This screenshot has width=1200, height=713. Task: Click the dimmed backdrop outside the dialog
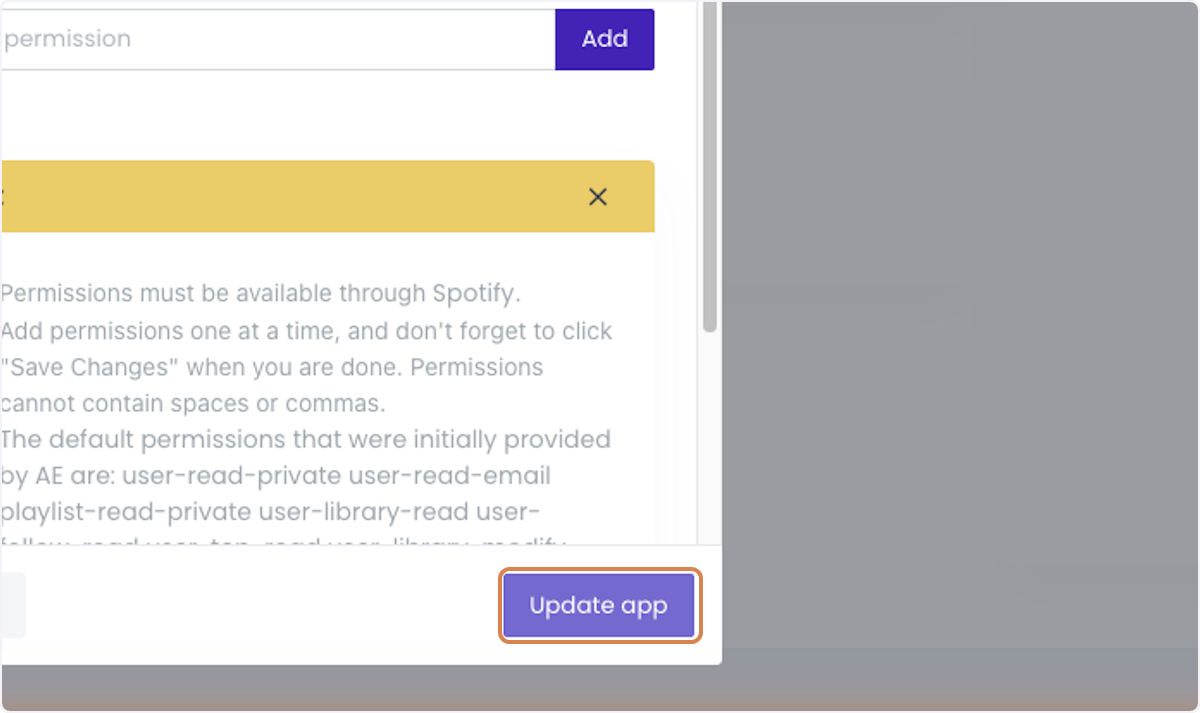960,330
